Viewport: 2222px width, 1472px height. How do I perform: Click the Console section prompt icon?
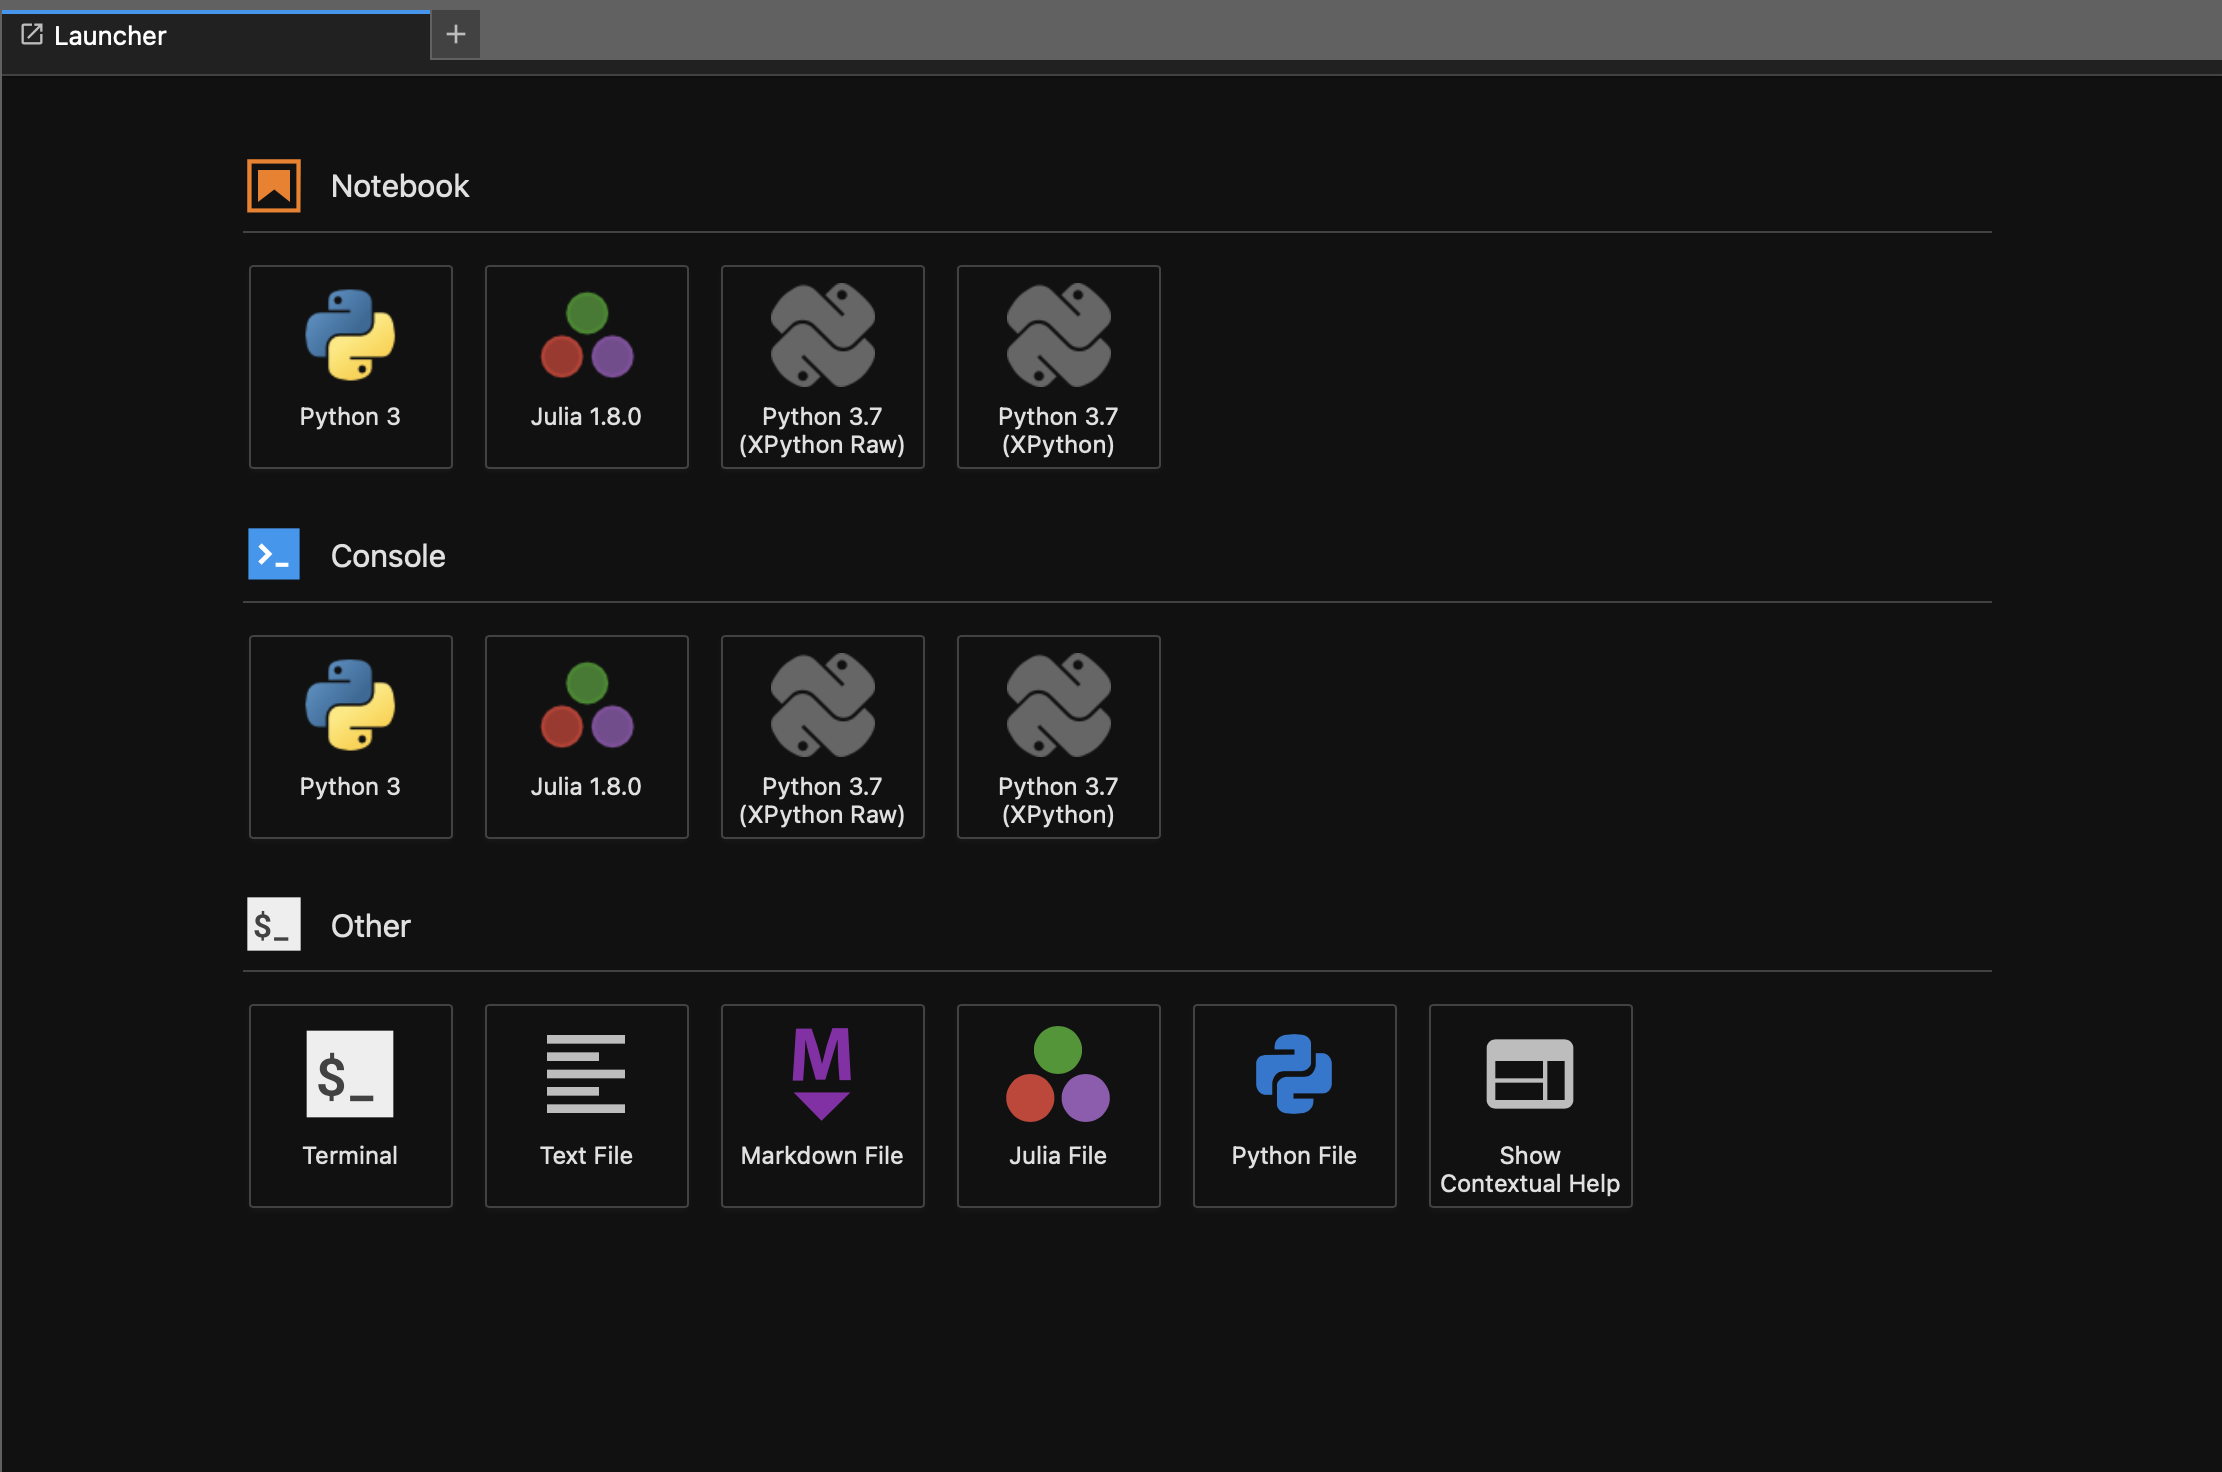(274, 554)
